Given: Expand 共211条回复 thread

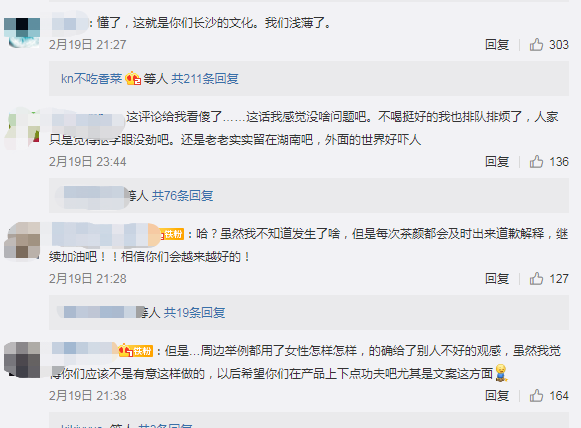Looking at the screenshot, I should pyautogui.click(x=205, y=79).
